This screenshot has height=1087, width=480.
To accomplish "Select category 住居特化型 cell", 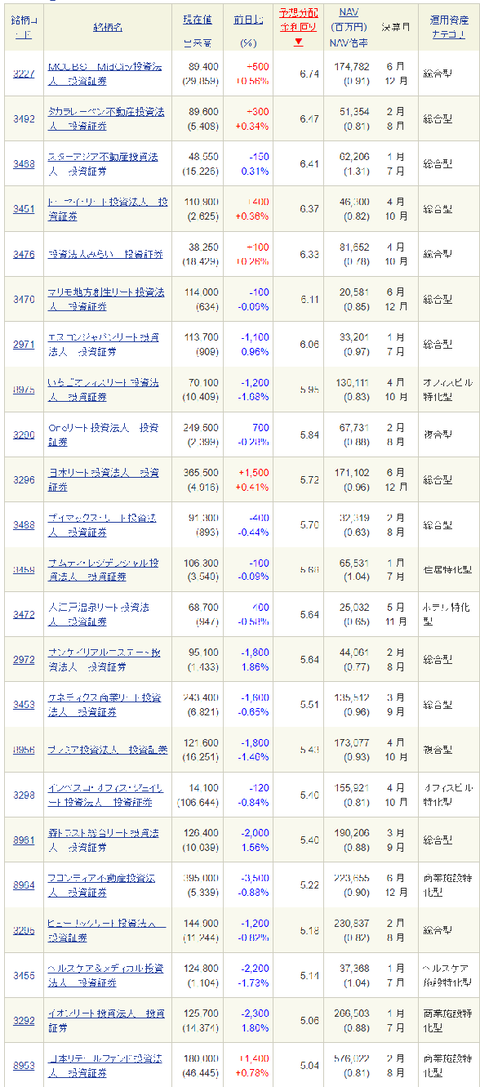I will click(447, 570).
